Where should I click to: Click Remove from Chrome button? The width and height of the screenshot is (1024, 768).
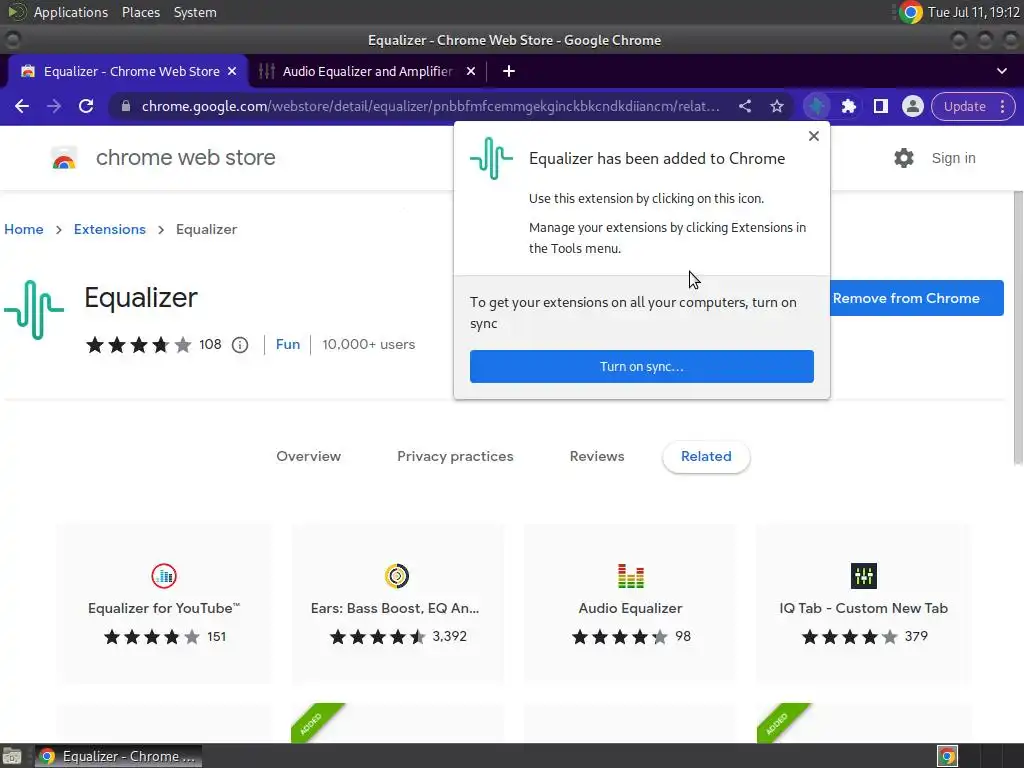(916, 298)
